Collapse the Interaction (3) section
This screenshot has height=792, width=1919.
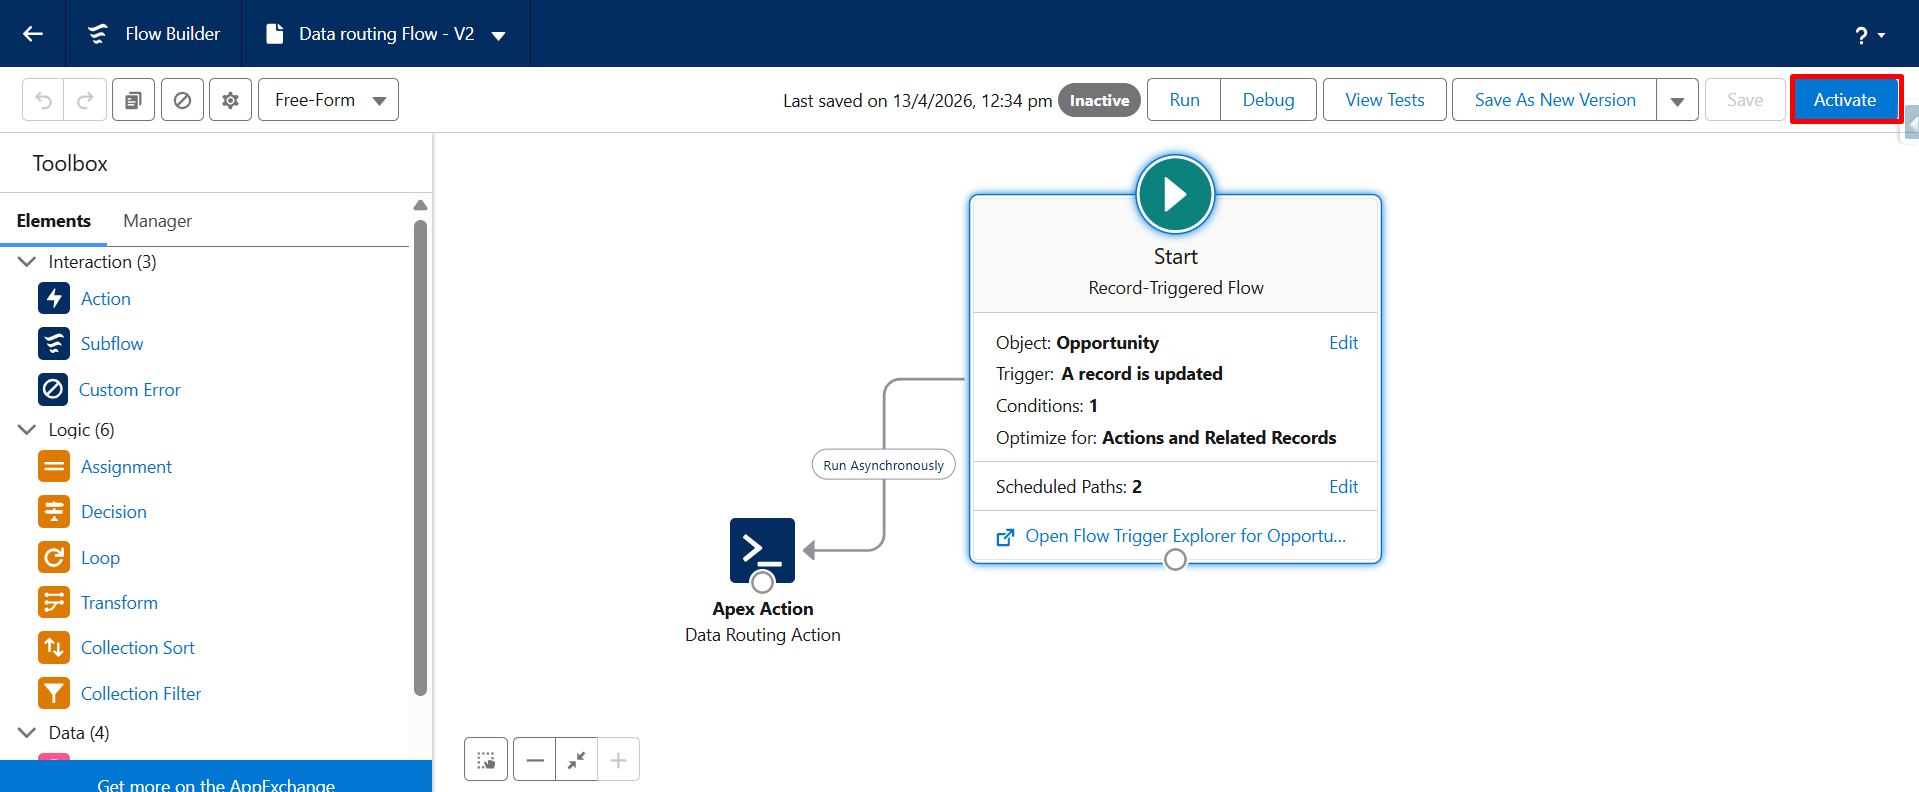pos(27,261)
